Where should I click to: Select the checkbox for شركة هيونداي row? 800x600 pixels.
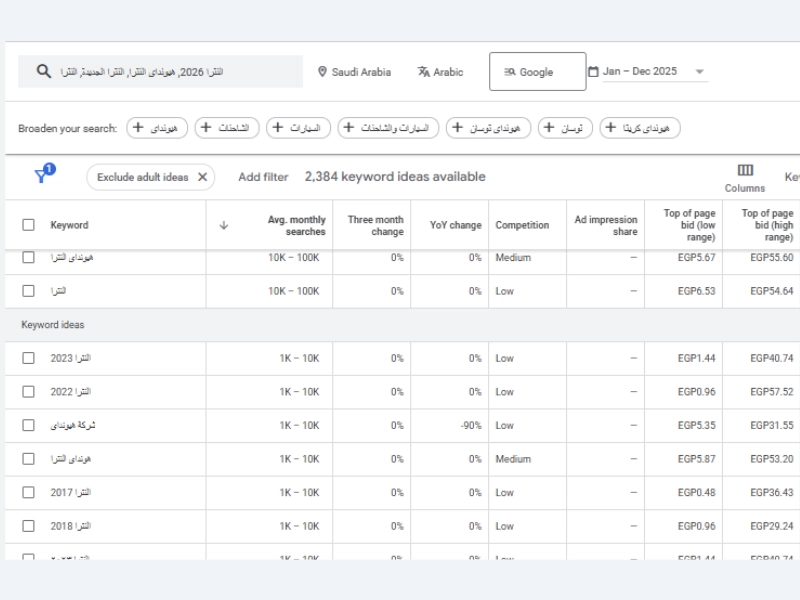click(x=28, y=425)
